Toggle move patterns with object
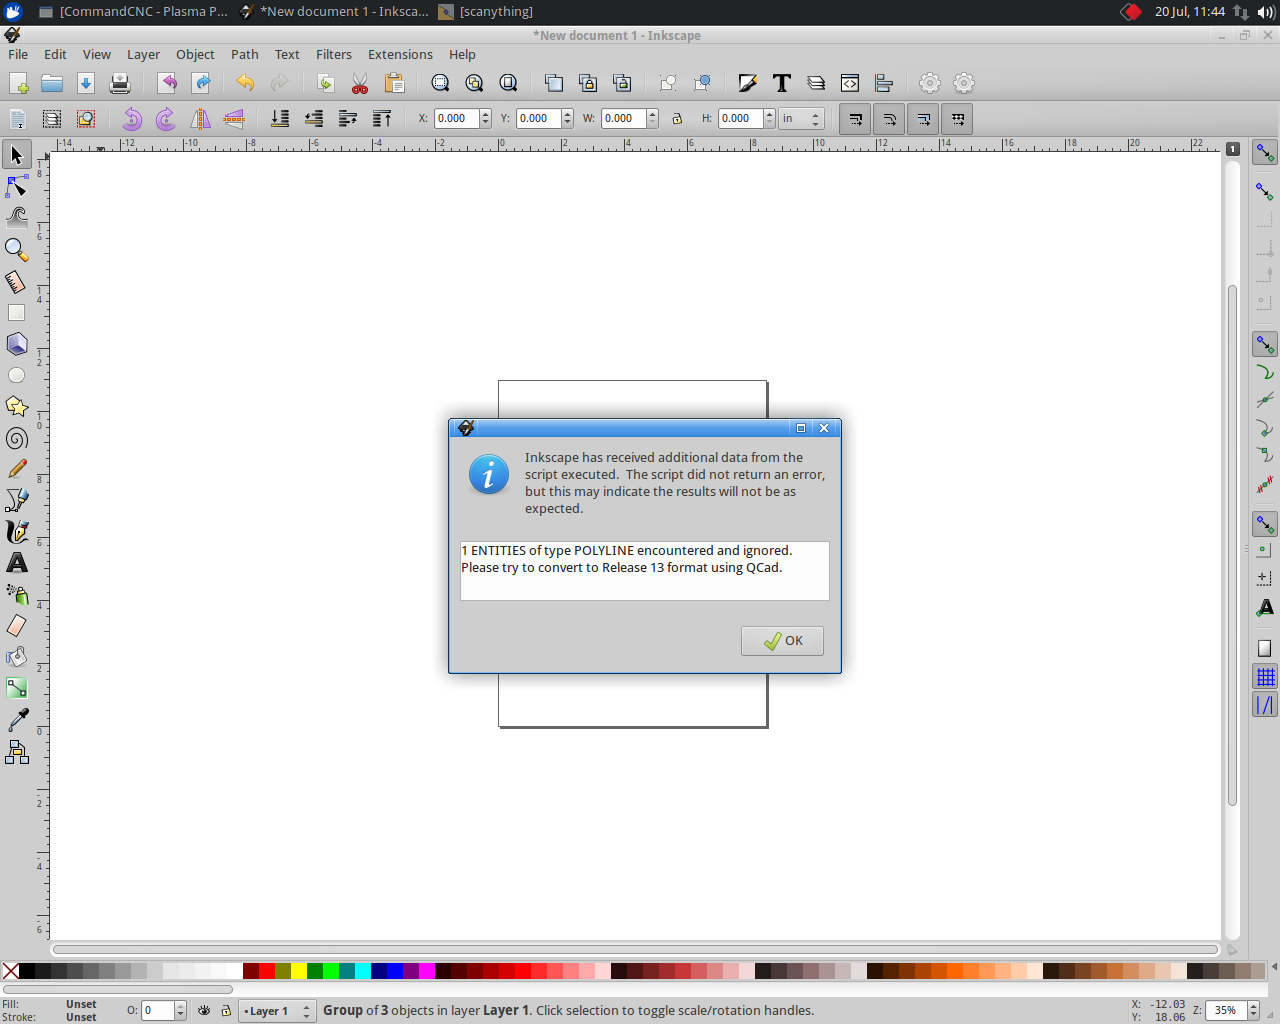1280x1024 pixels. click(957, 119)
